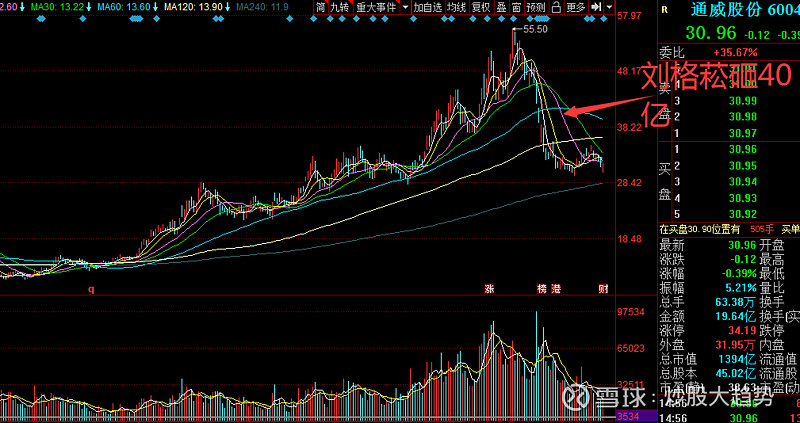
Task: Click the 5.21% amplitude value
Action: click(x=742, y=287)
